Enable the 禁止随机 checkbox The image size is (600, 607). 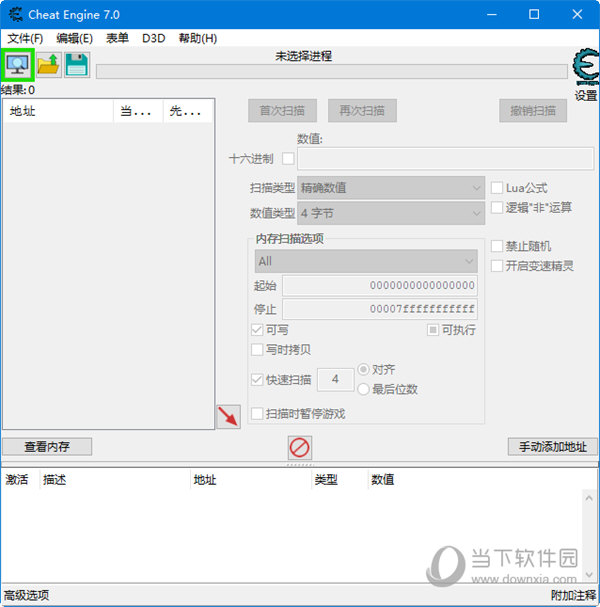497,246
